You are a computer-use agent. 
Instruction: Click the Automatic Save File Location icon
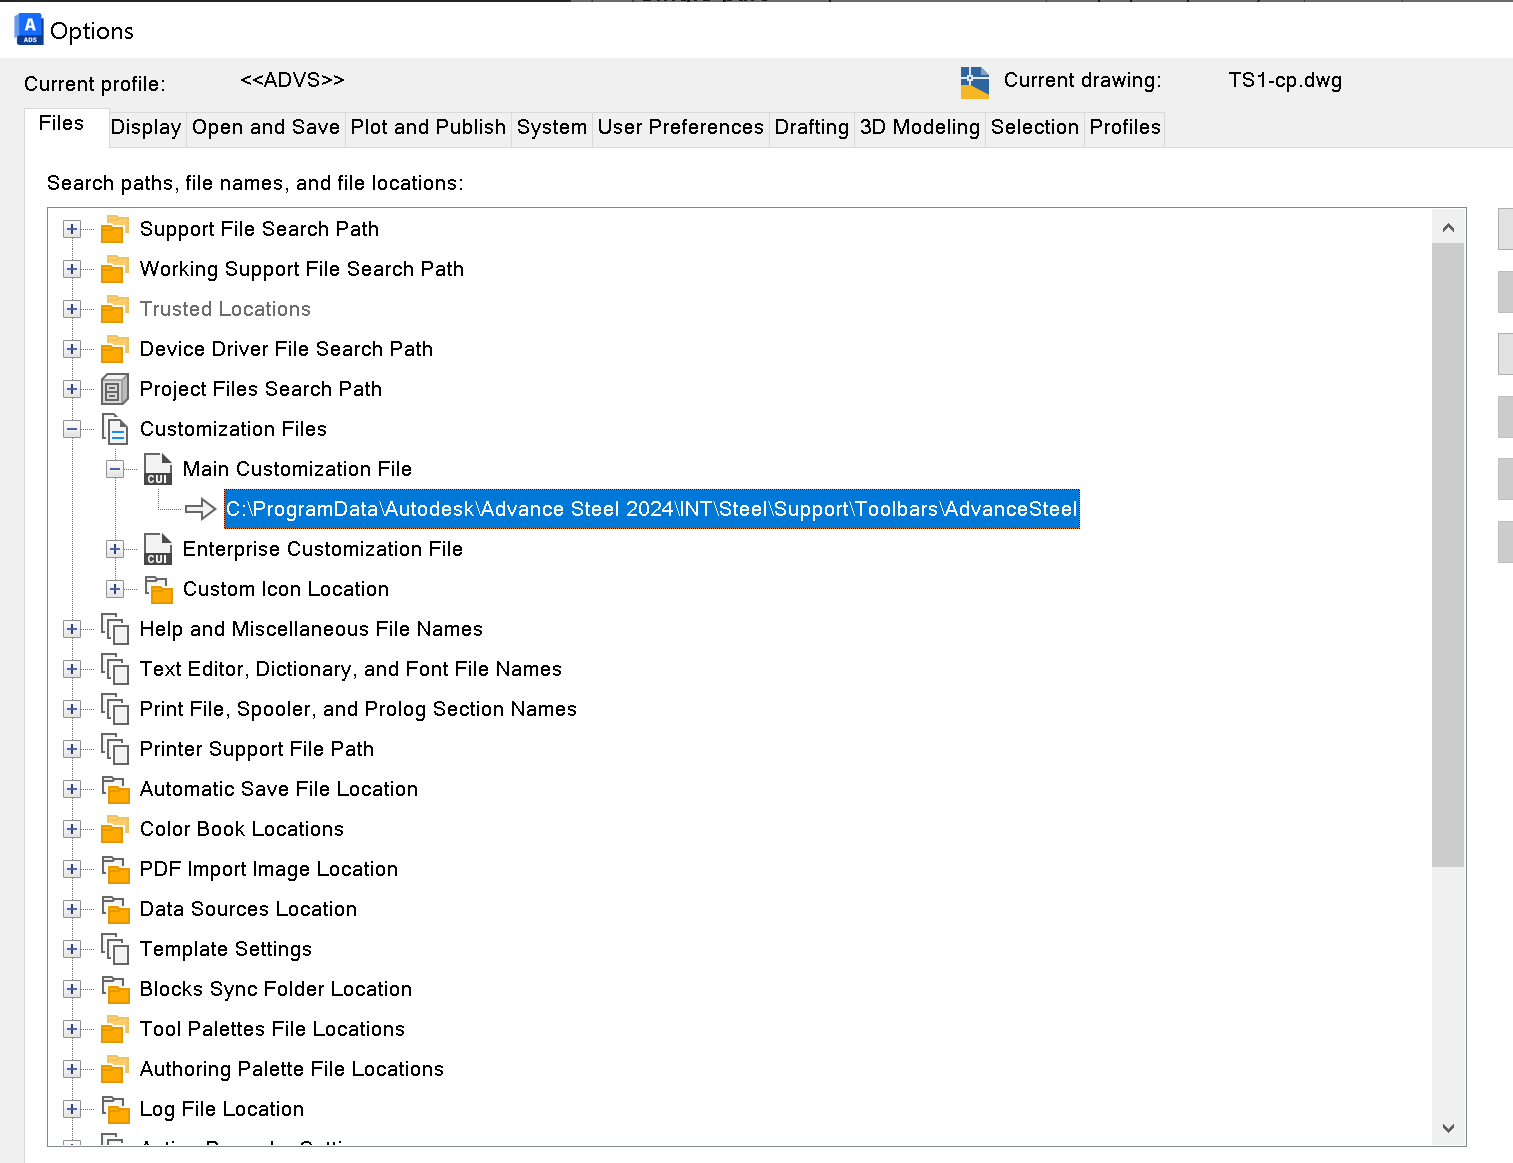click(x=115, y=789)
